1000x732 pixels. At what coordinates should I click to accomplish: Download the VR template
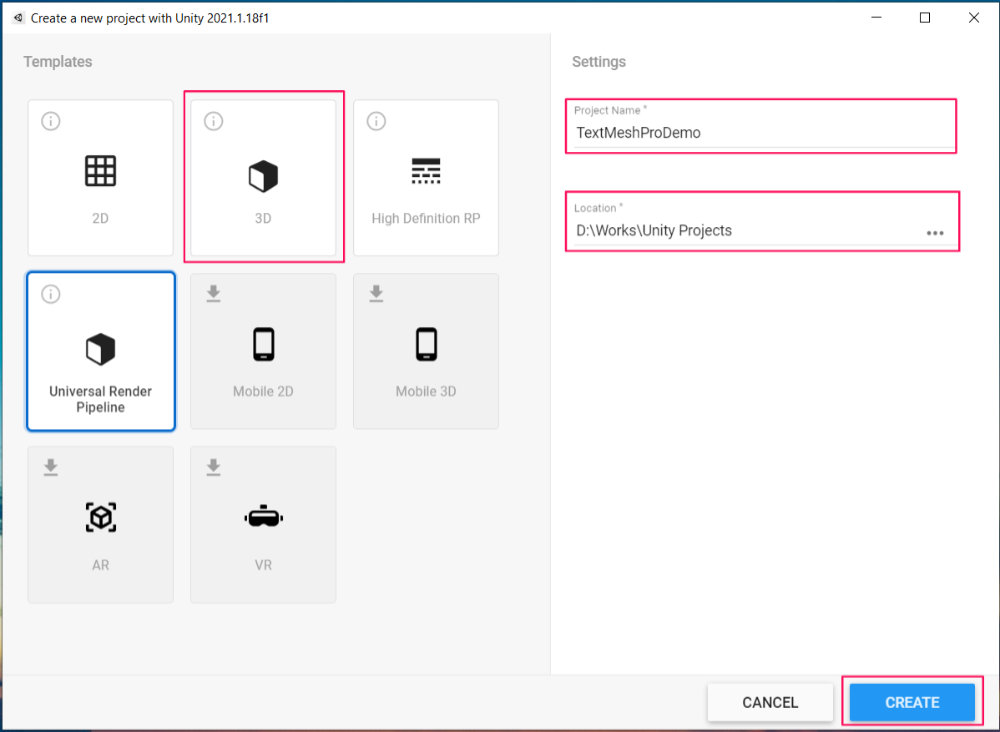pyautogui.click(x=214, y=467)
